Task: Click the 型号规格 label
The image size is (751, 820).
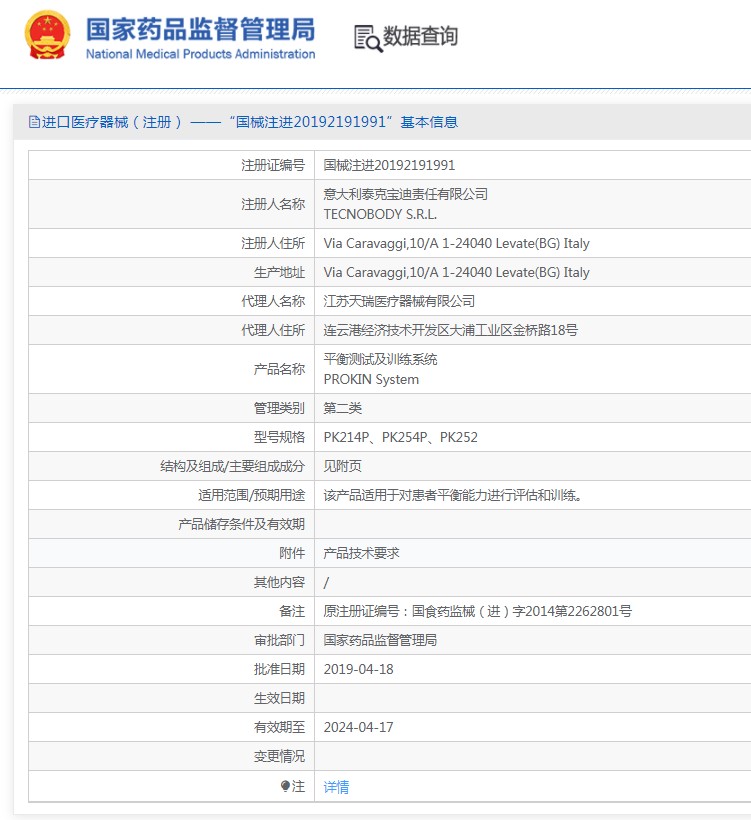Action: coord(279,437)
